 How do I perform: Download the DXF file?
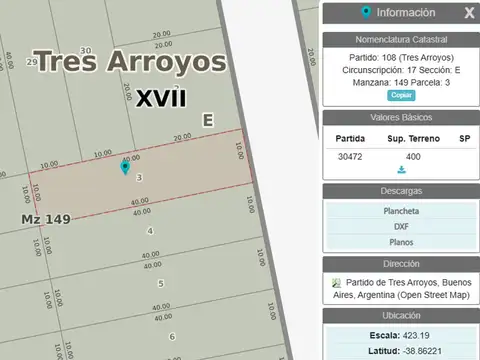401,227
